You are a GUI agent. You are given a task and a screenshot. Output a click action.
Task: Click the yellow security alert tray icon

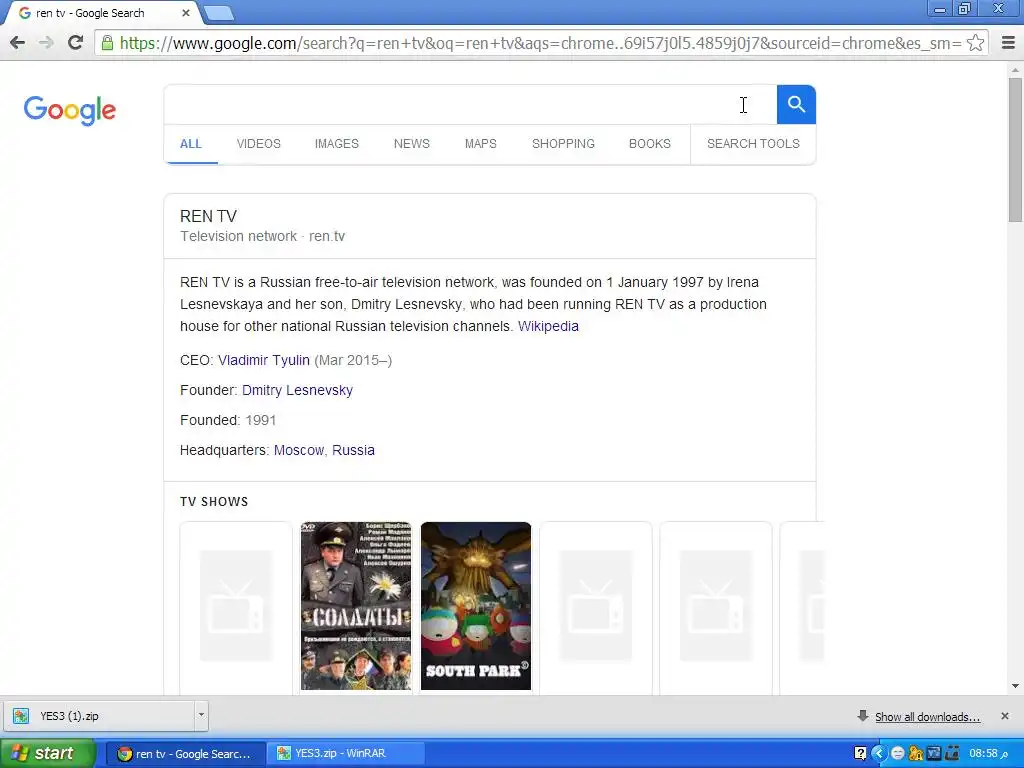pyautogui.click(x=916, y=754)
